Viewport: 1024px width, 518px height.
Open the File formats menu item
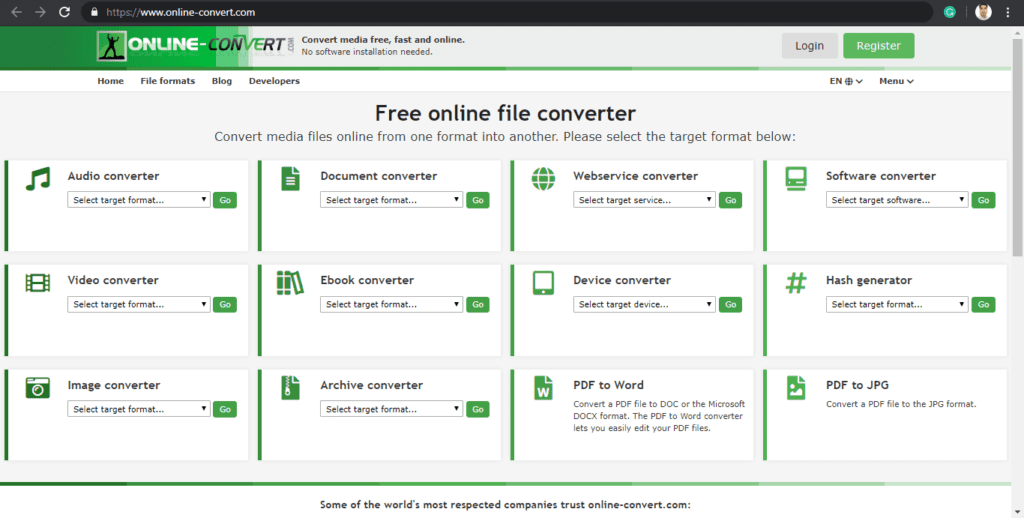pos(168,81)
